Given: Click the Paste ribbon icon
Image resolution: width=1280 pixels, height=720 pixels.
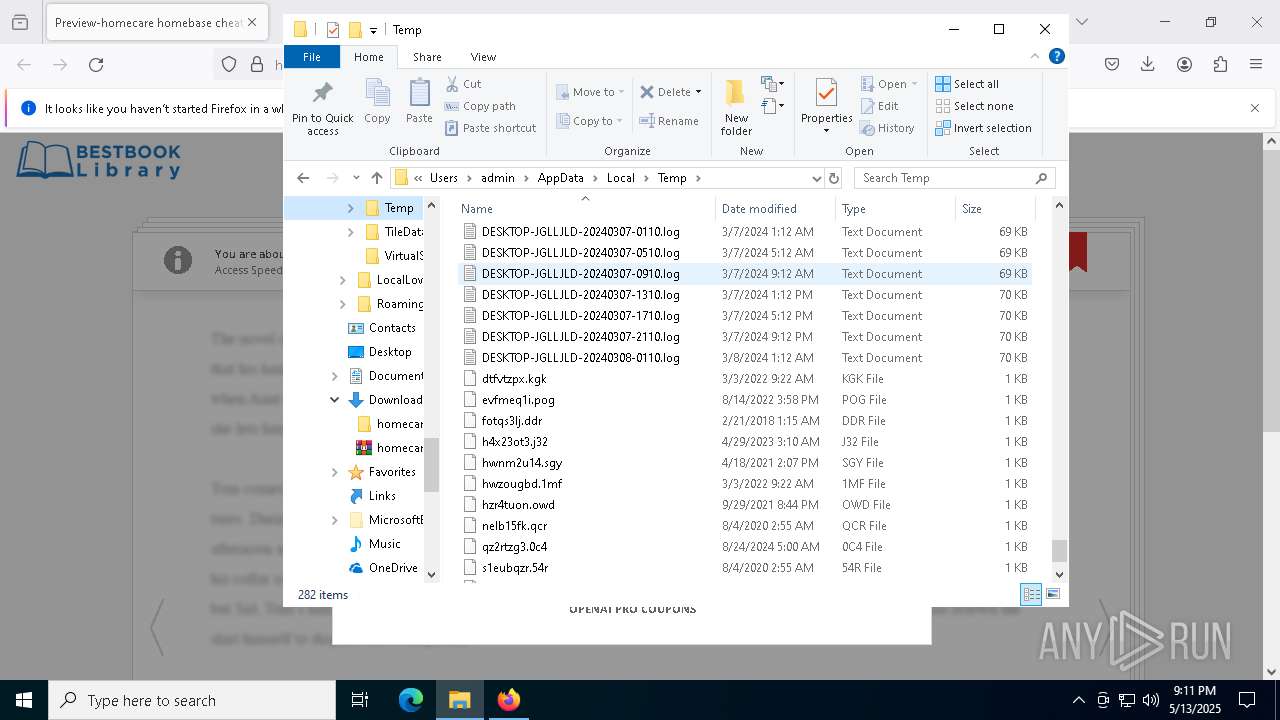Looking at the screenshot, I should pyautogui.click(x=419, y=101).
